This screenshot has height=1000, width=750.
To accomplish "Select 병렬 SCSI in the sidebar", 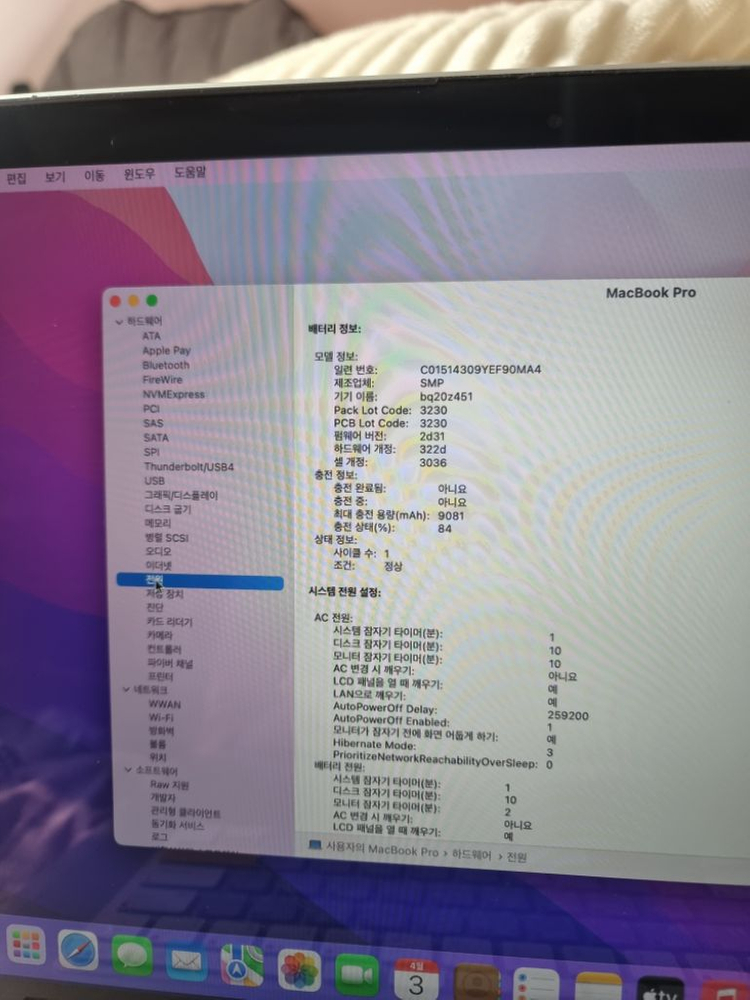I will (167, 538).
